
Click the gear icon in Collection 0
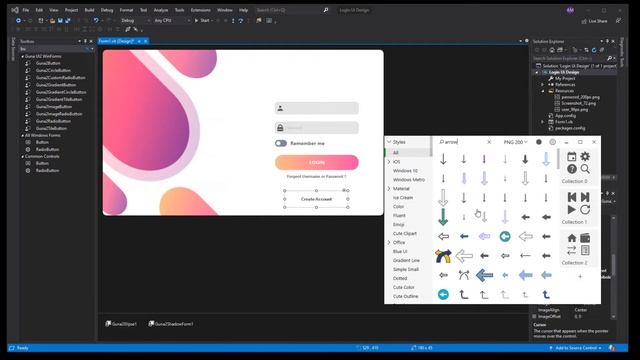[x=585, y=156]
